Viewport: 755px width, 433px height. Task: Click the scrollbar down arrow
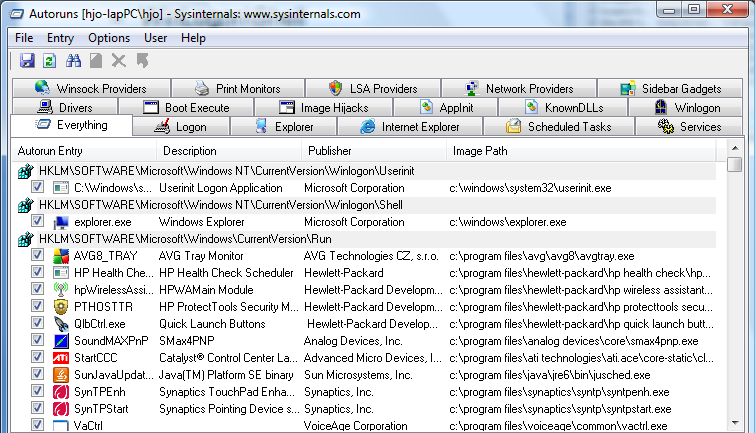tap(735, 422)
